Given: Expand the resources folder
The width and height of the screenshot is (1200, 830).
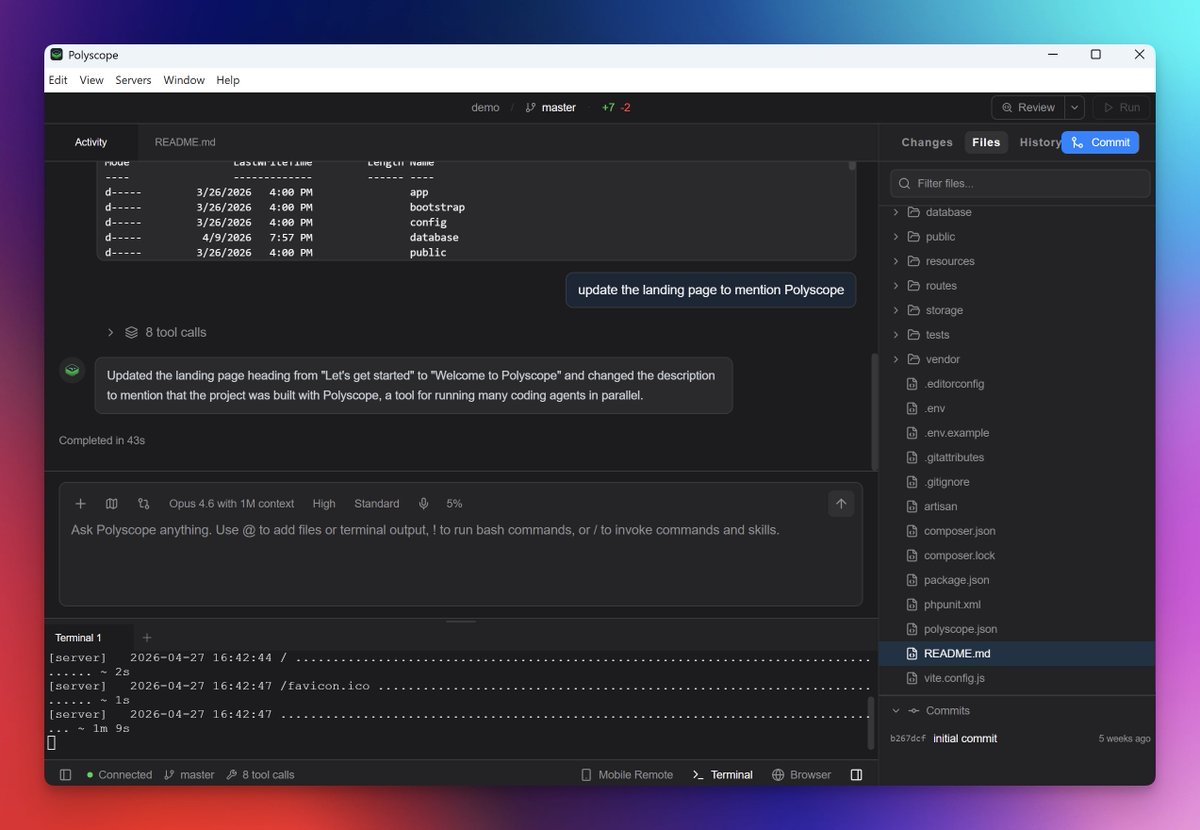Looking at the screenshot, I should click(896, 261).
